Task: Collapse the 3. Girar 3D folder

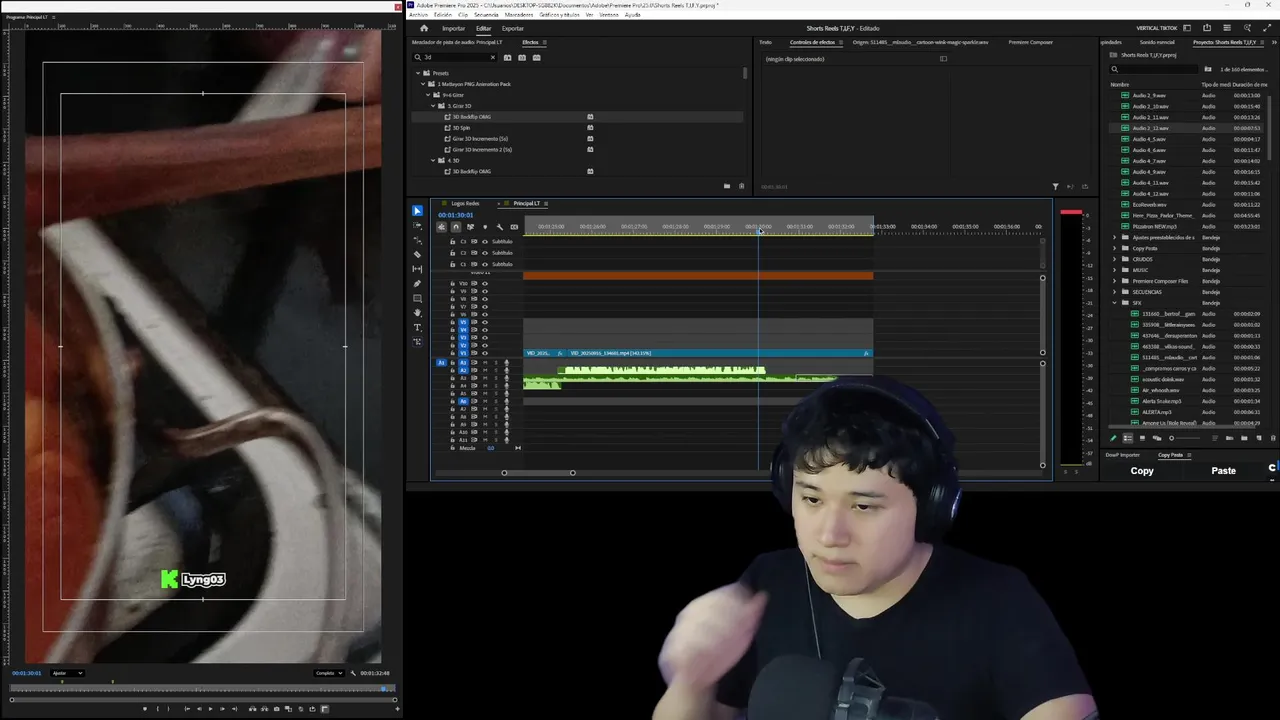Action: [x=434, y=106]
